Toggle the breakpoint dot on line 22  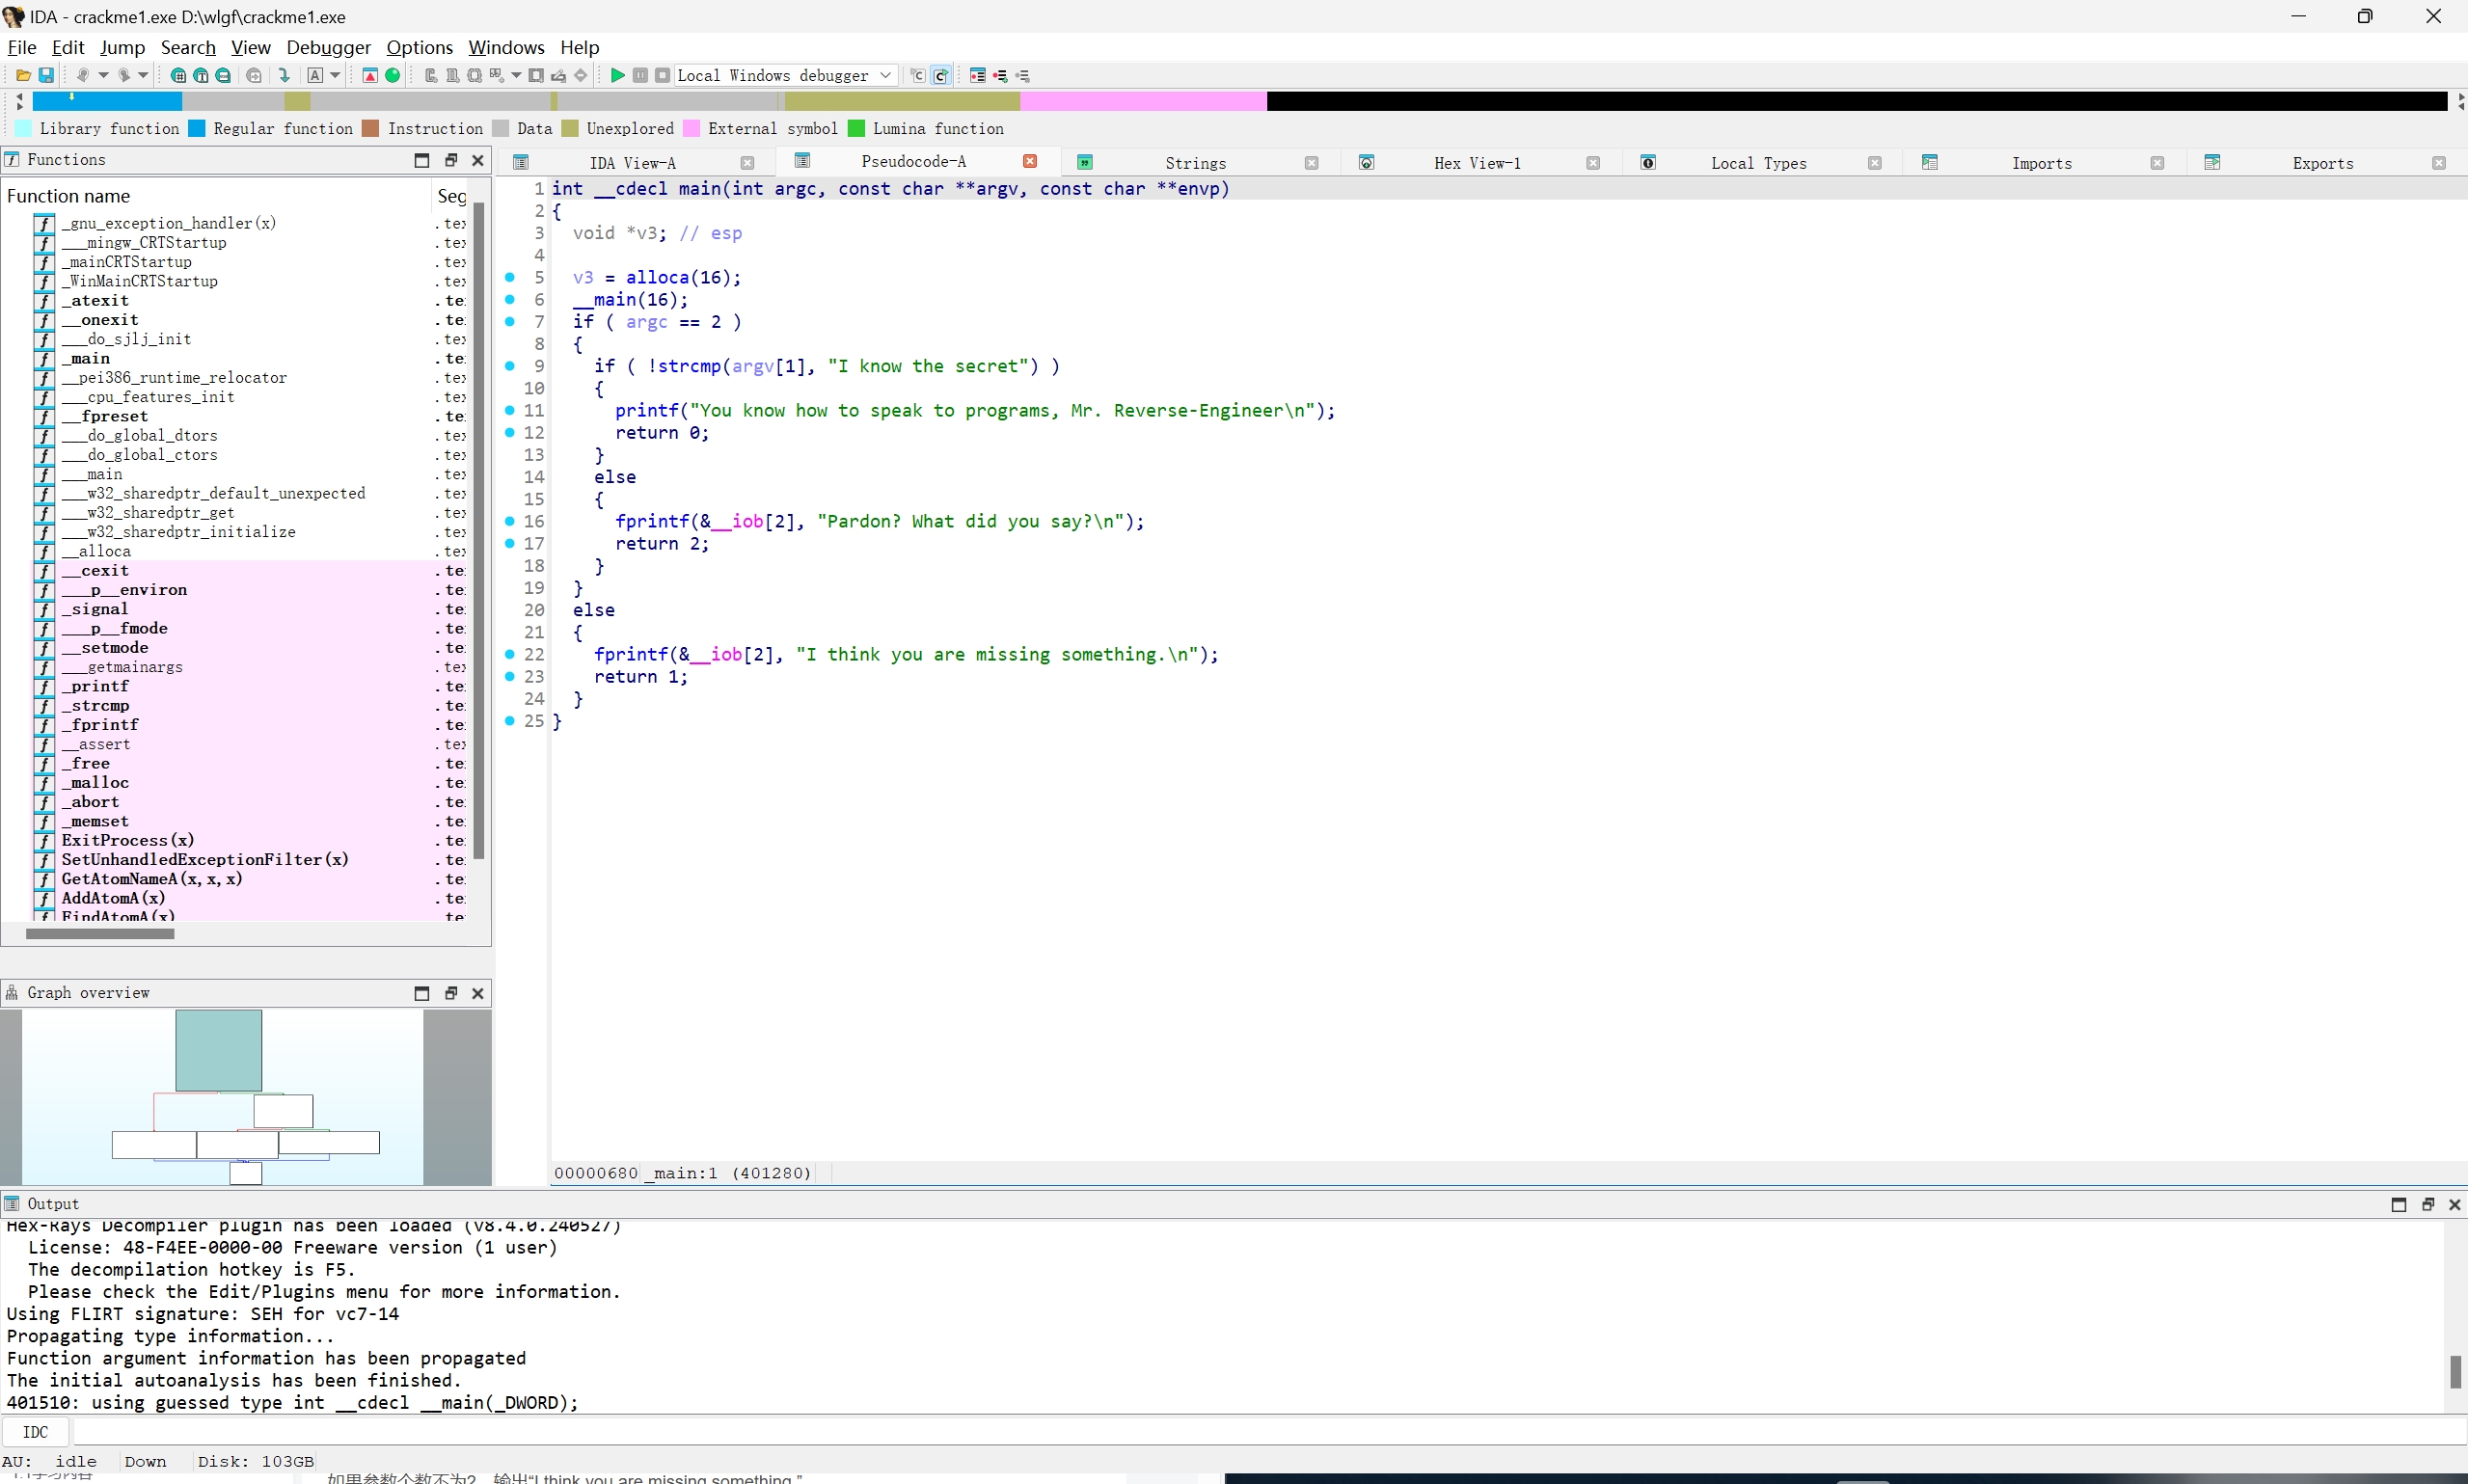click(510, 654)
